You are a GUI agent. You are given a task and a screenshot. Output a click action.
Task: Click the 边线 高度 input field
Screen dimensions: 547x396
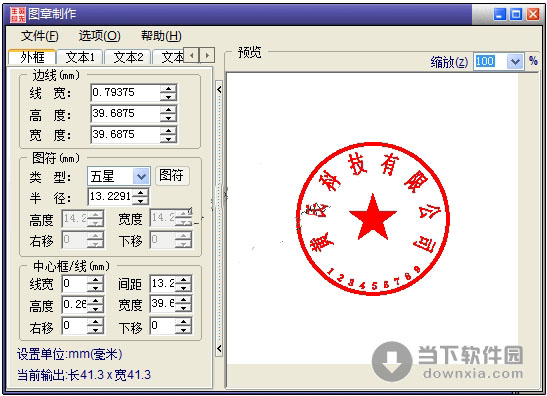click(126, 113)
